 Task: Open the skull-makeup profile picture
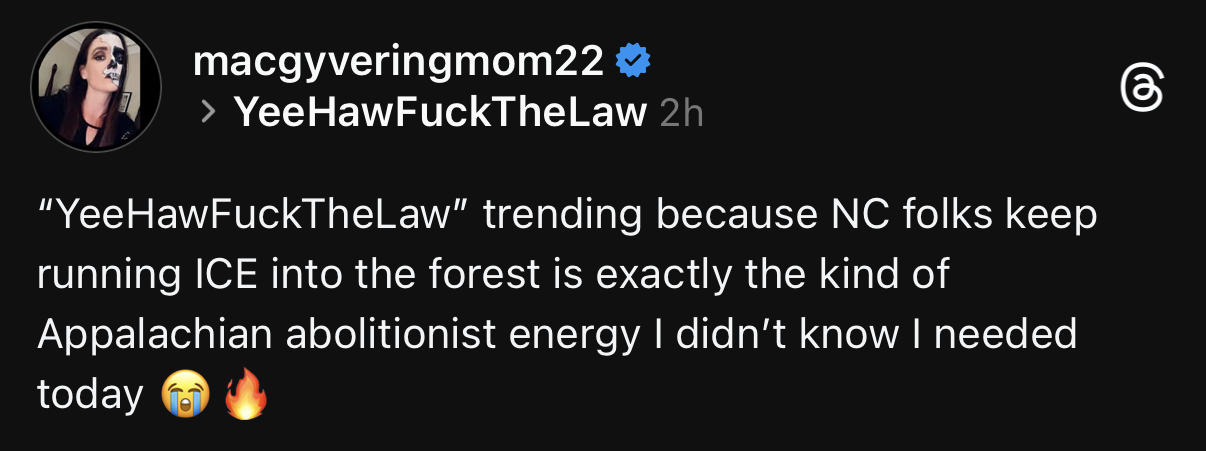[96, 87]
